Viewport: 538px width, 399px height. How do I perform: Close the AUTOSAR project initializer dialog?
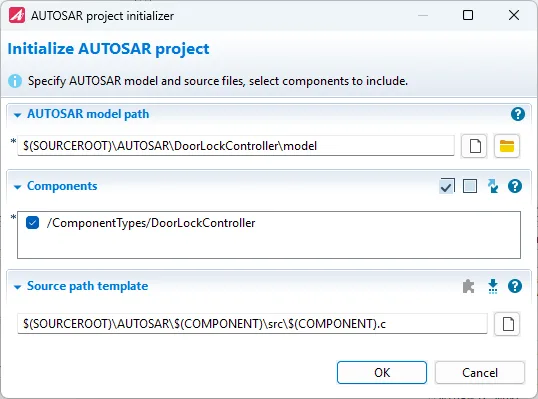tap(514, 15)
